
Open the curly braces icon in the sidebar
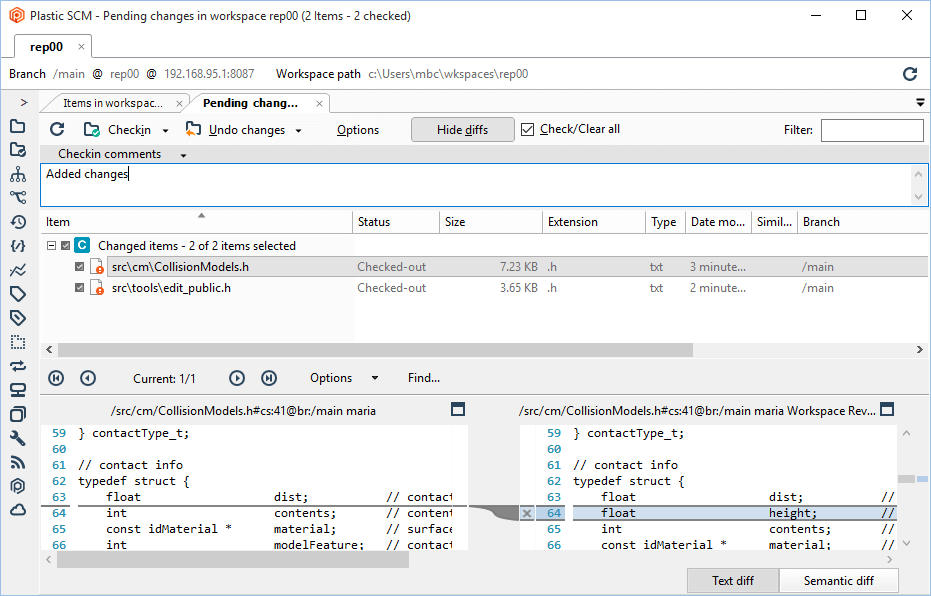[x=18, y=246]
